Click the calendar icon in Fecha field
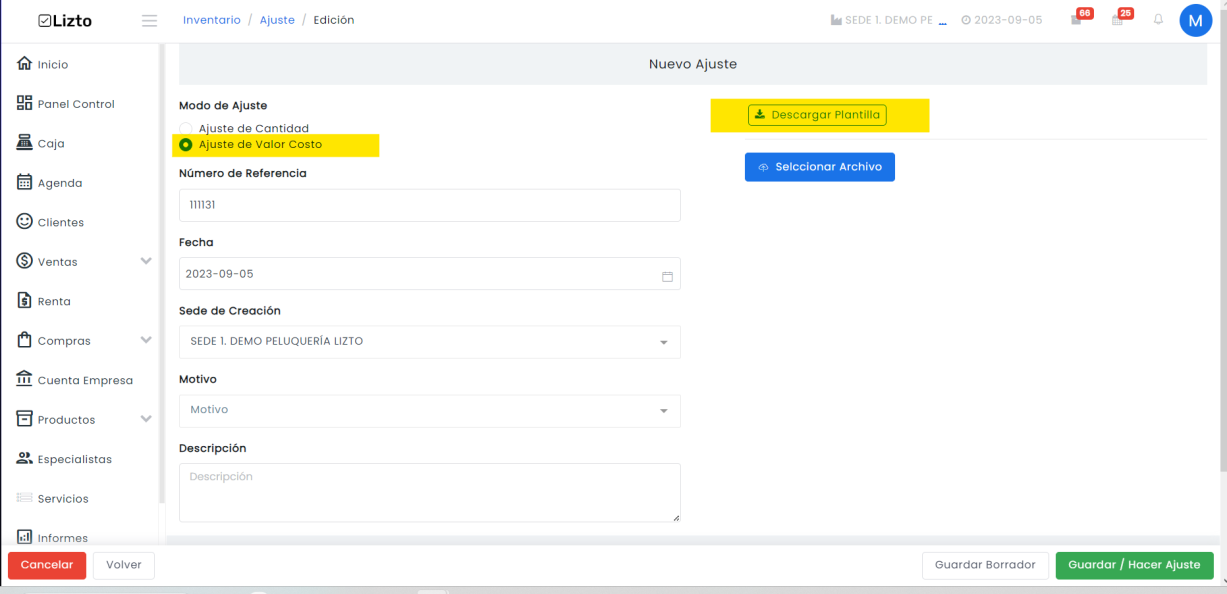 pyautogui.click(x=667, y=275)
